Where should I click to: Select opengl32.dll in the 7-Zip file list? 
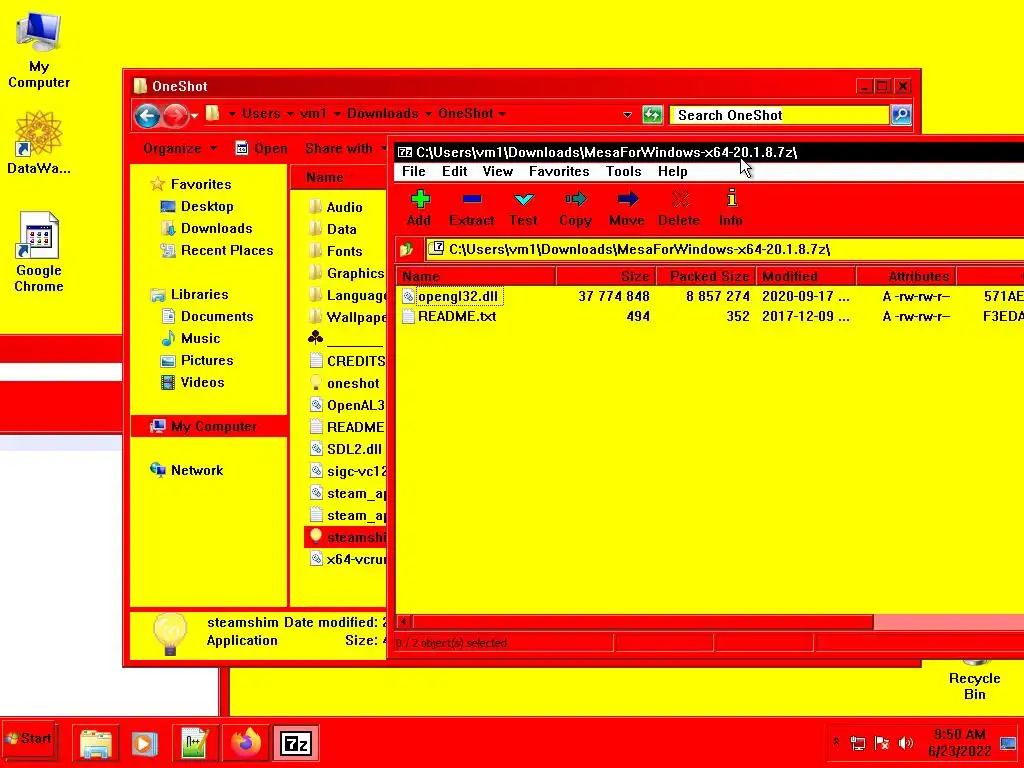(457, 296)
